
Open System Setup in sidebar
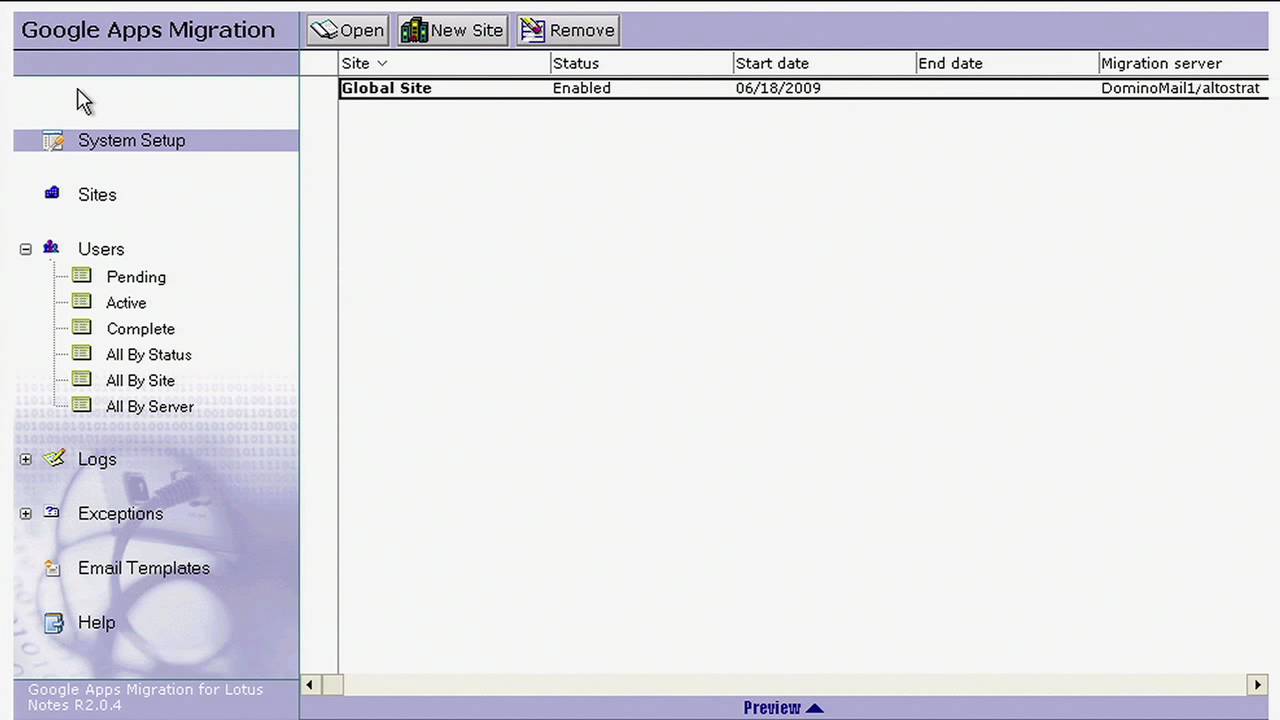click(131, 141)
